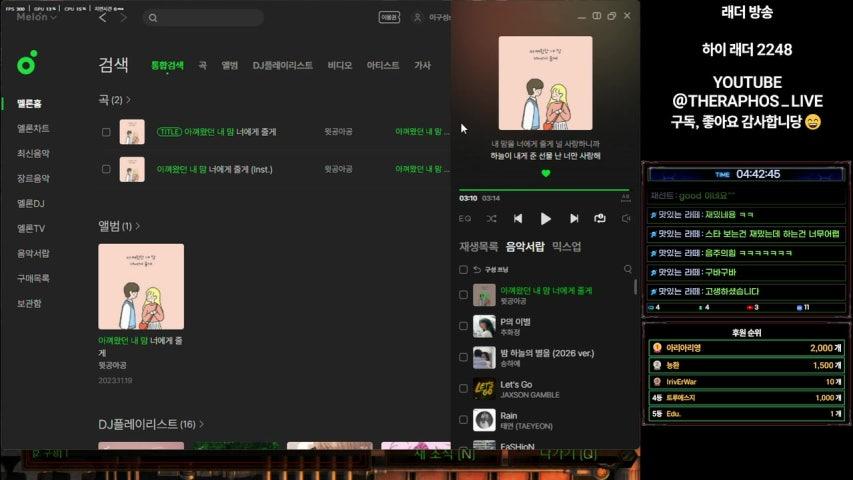
Task: Click the back arrow beside 구성 list title
Action: point(477,269)
